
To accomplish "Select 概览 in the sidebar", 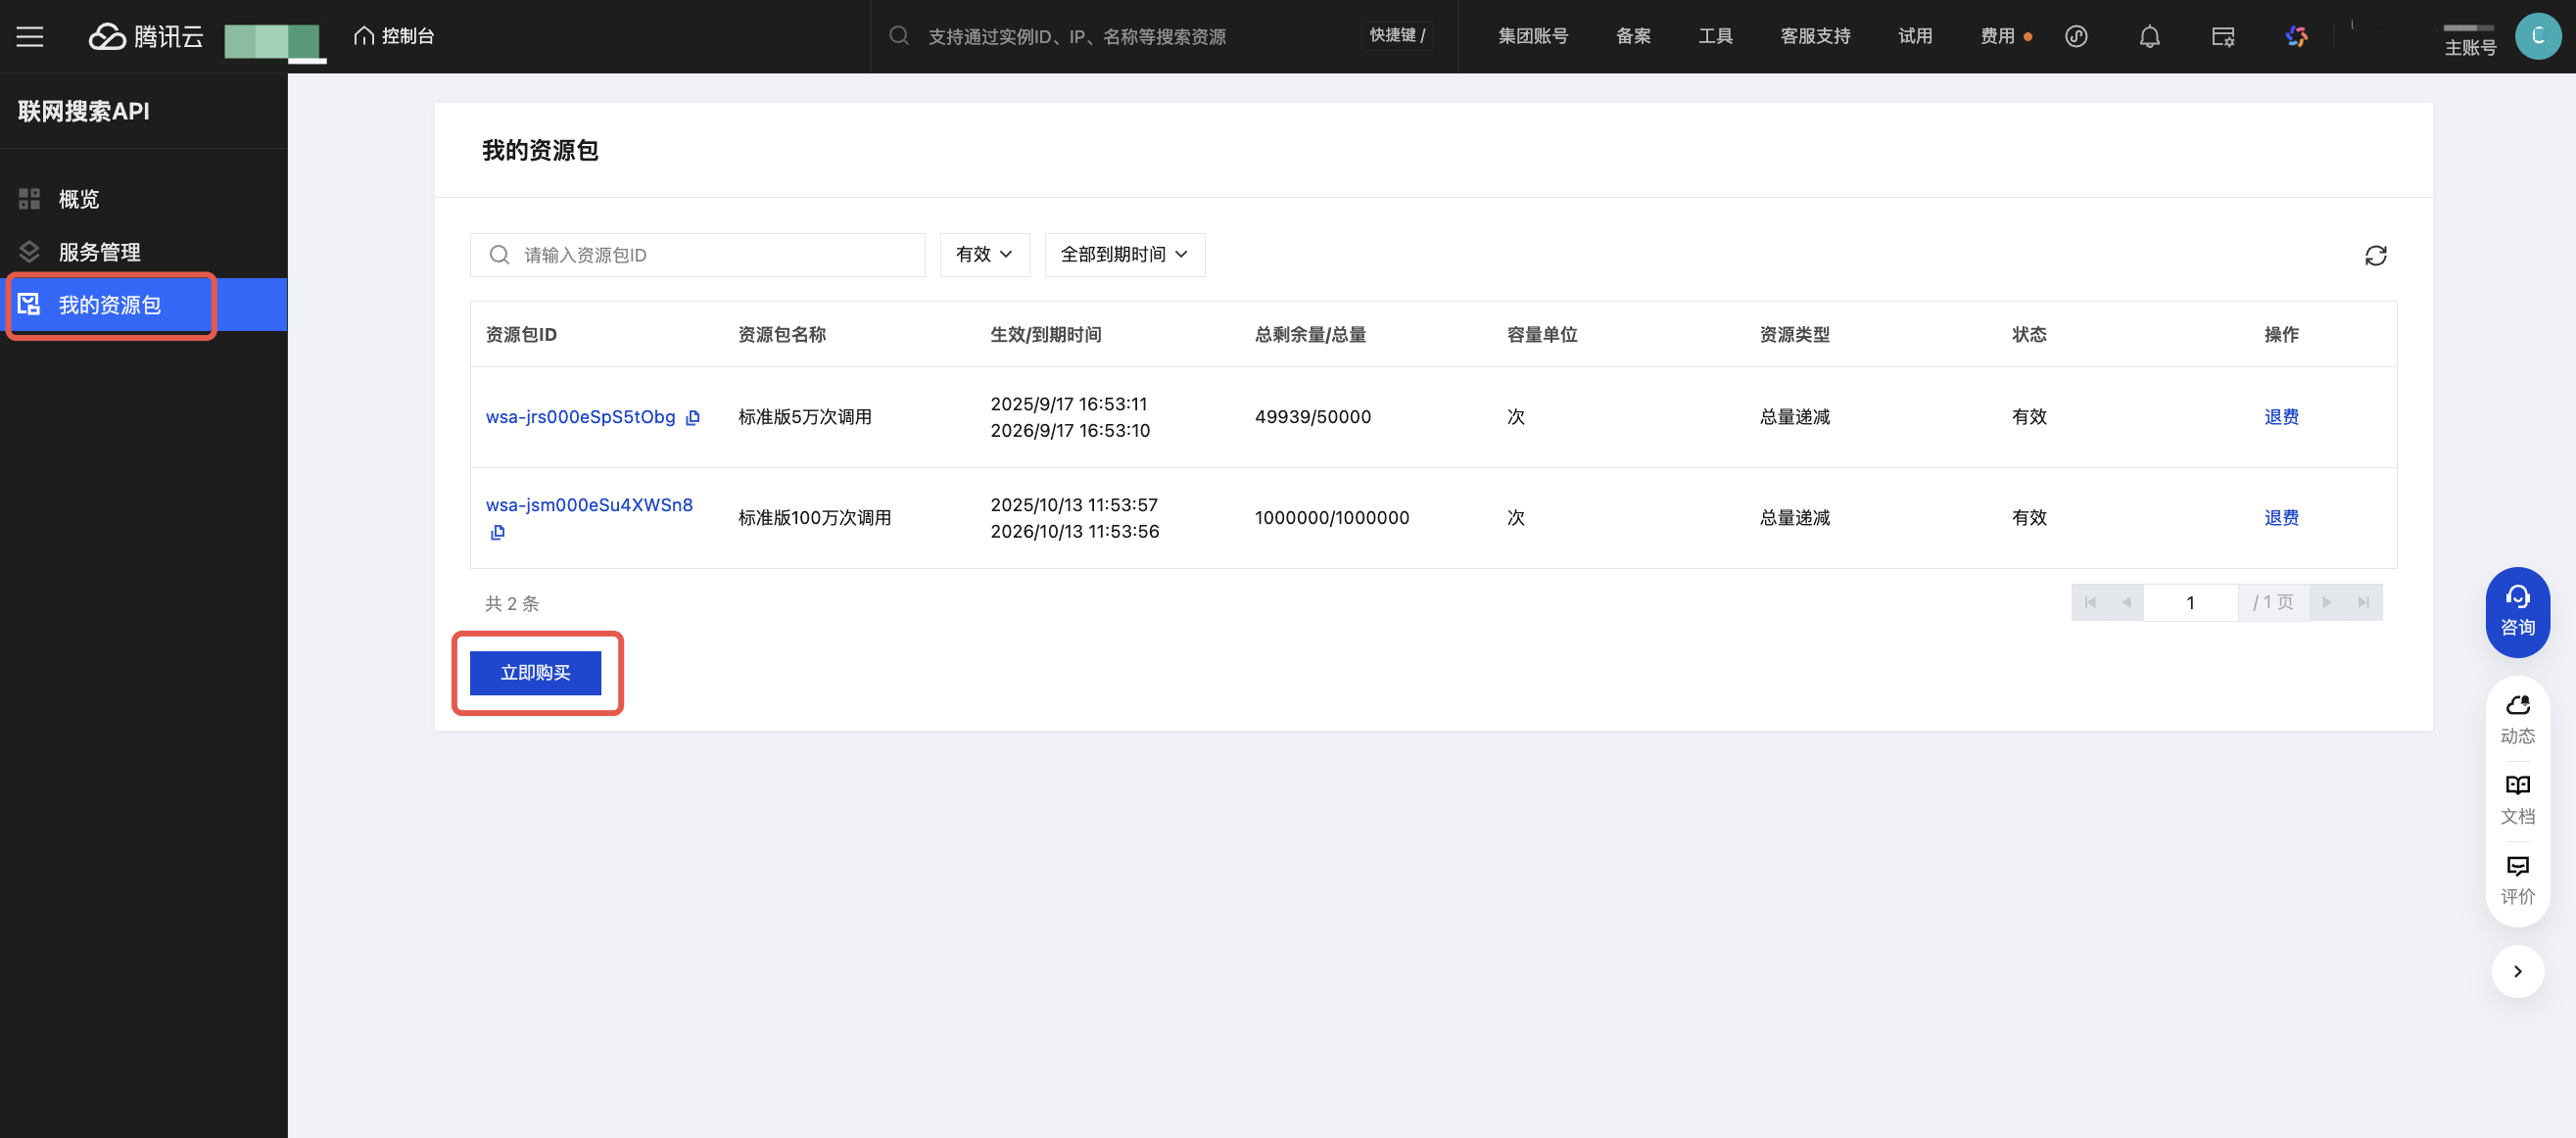I will pyautogui.click(x=79, y=199).
